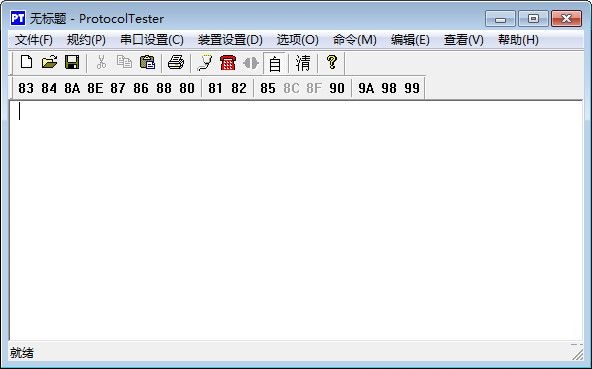Click the Print printer icon
The image size is (592, 369).
tap(176, 62)
